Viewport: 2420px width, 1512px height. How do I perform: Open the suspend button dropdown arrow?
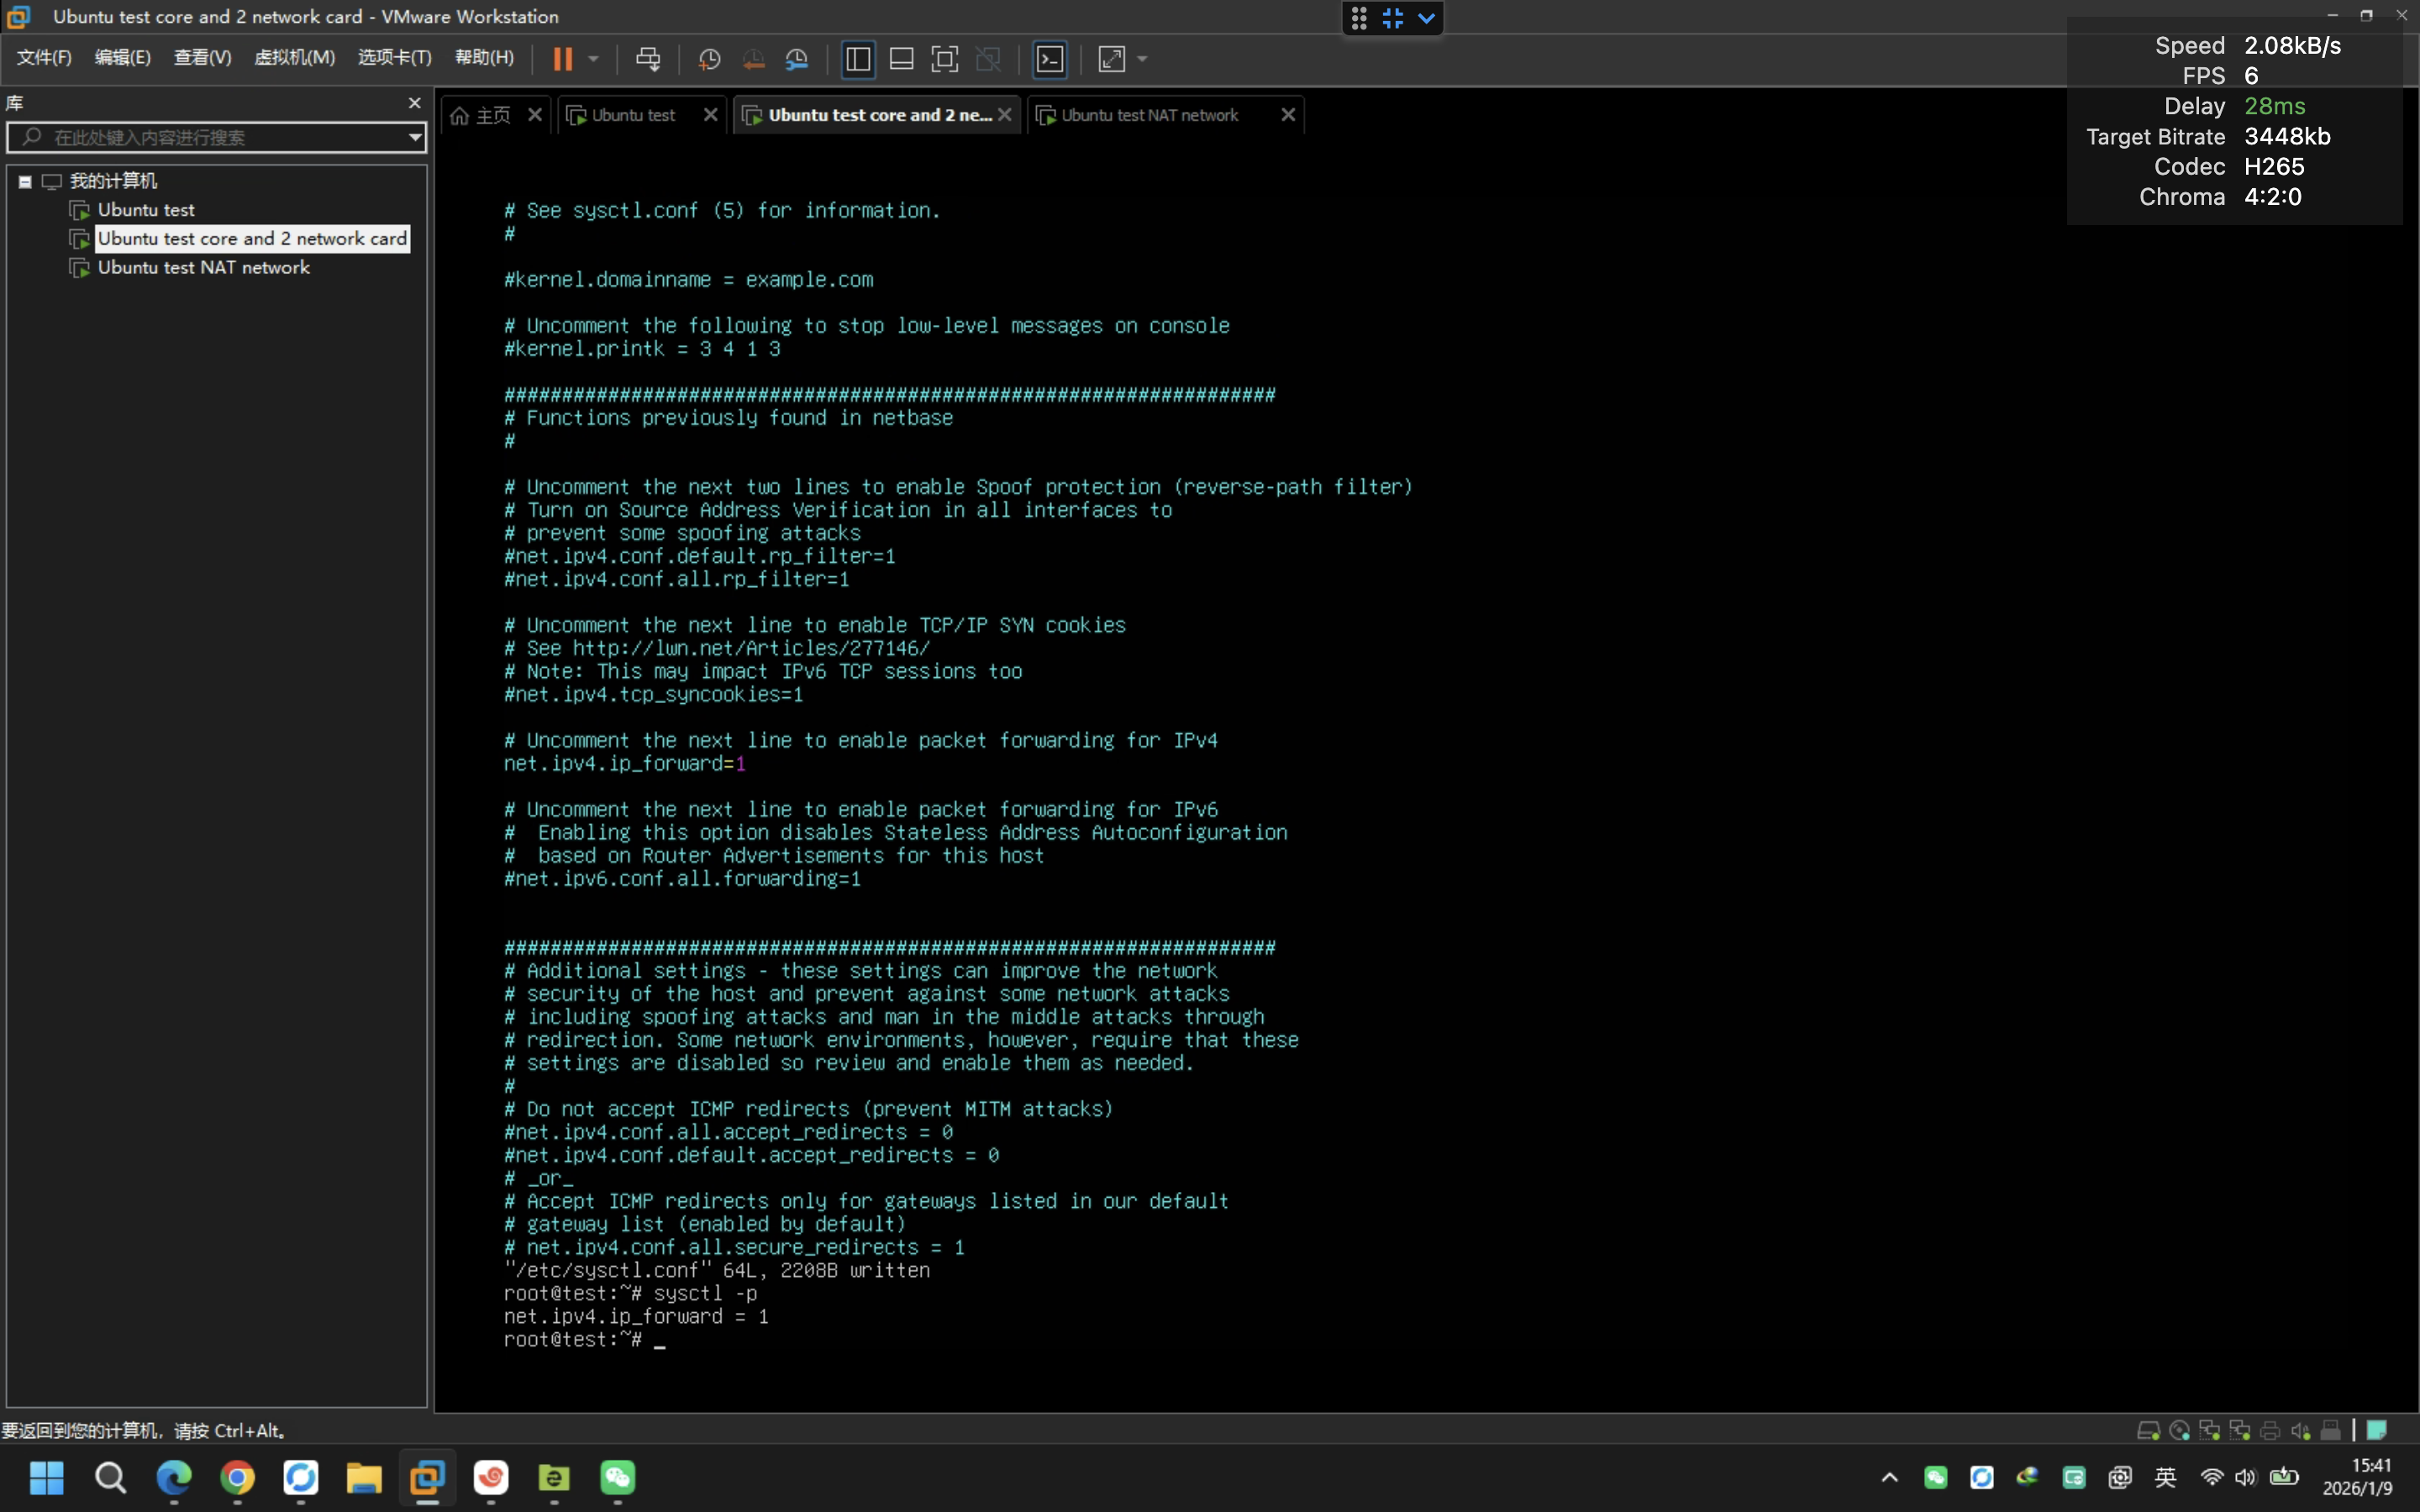click(x=593, y=59)
